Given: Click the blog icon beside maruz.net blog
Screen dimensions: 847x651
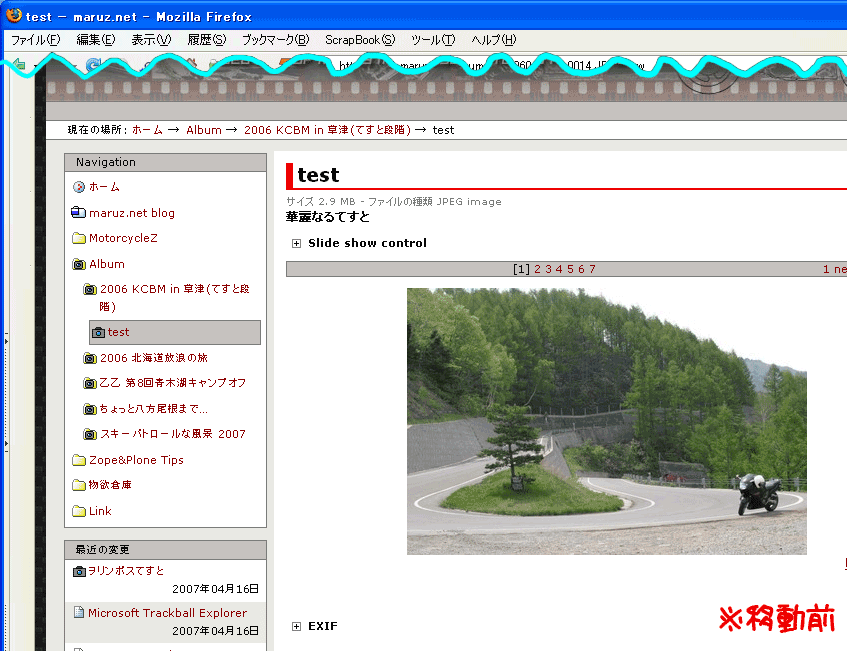Looking at the screenshot, I should (78, 212).
